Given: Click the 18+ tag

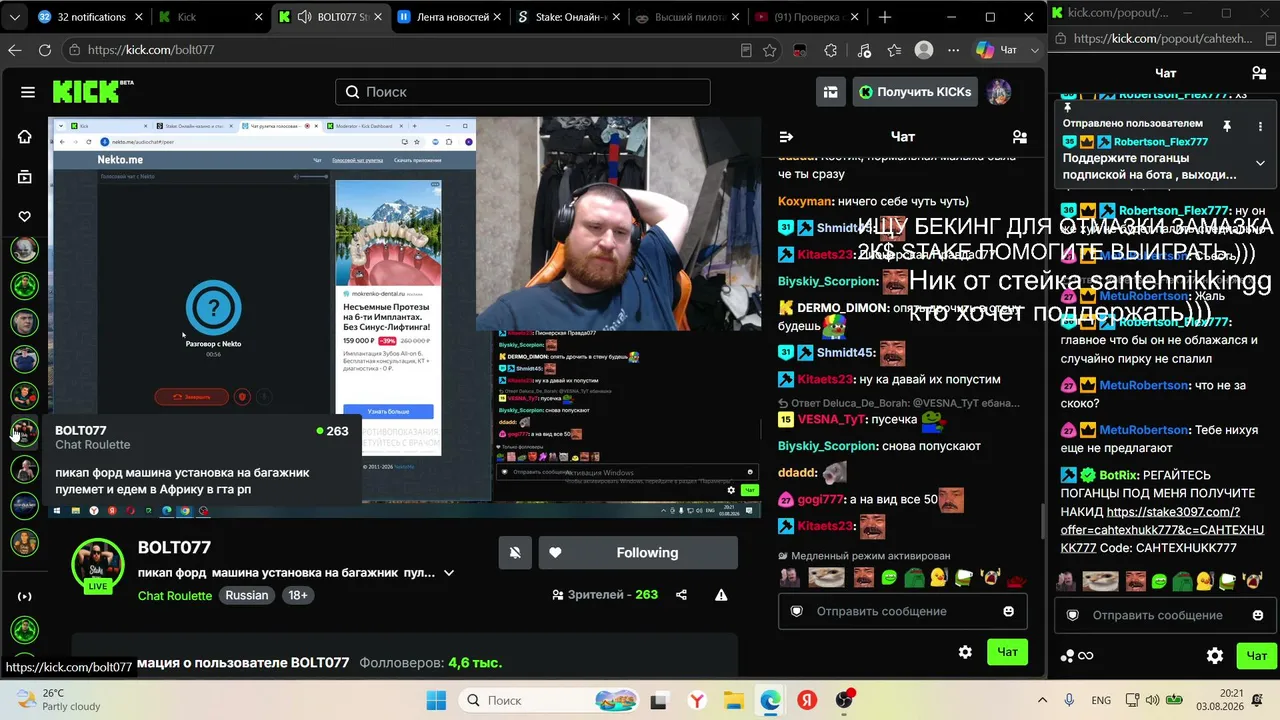Looking at the screenshot, I should [x=298, y=595].
